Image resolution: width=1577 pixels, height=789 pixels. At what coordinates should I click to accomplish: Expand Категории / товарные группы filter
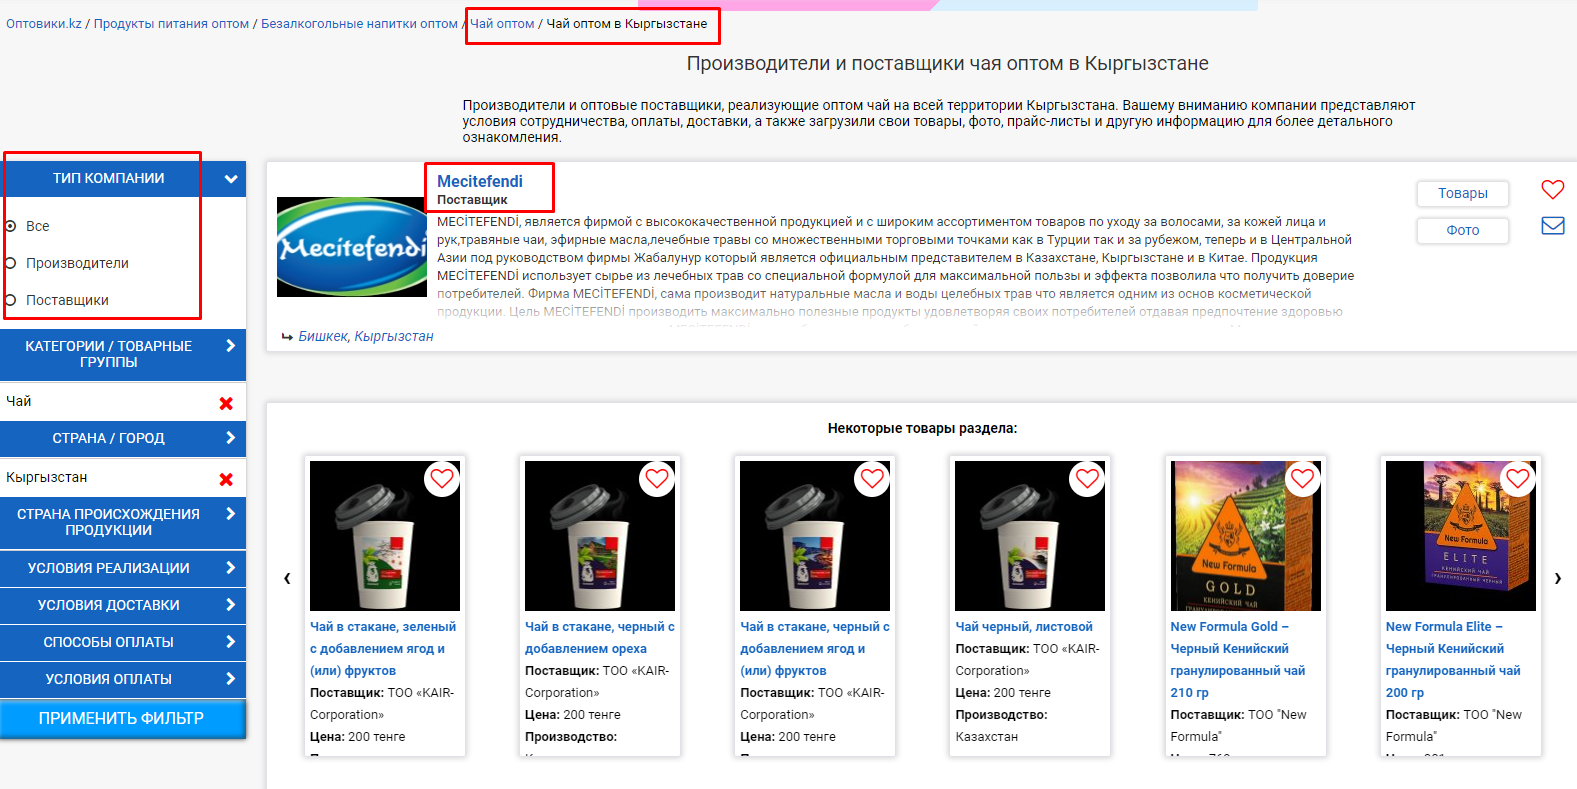point(123,354)
